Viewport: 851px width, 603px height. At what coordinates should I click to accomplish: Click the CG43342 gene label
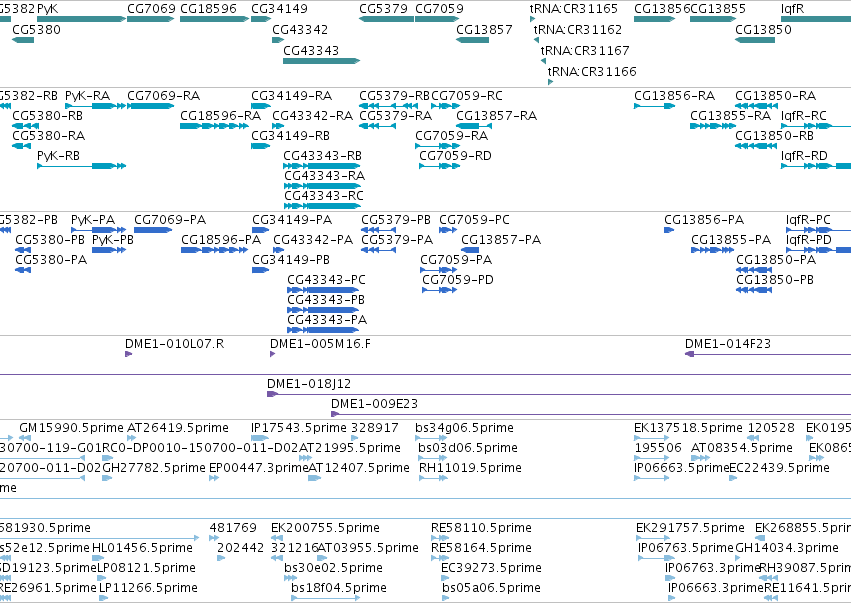coord(300,29)
